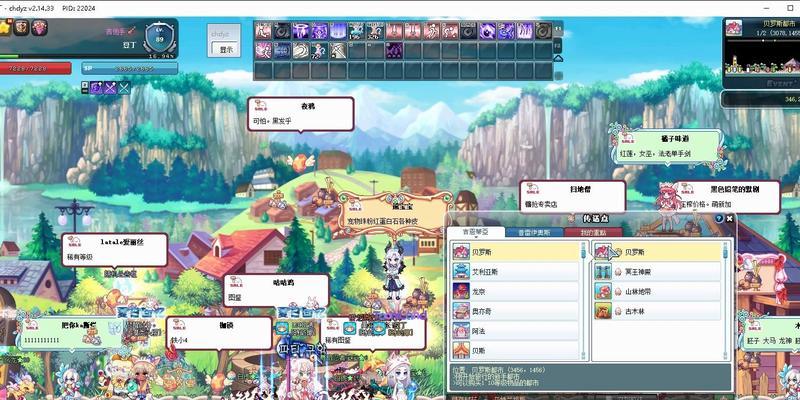Use the second-row teal item slot showing 72
Image resolution: width=800 pixels, height=400 pixels.
[319, 51]
